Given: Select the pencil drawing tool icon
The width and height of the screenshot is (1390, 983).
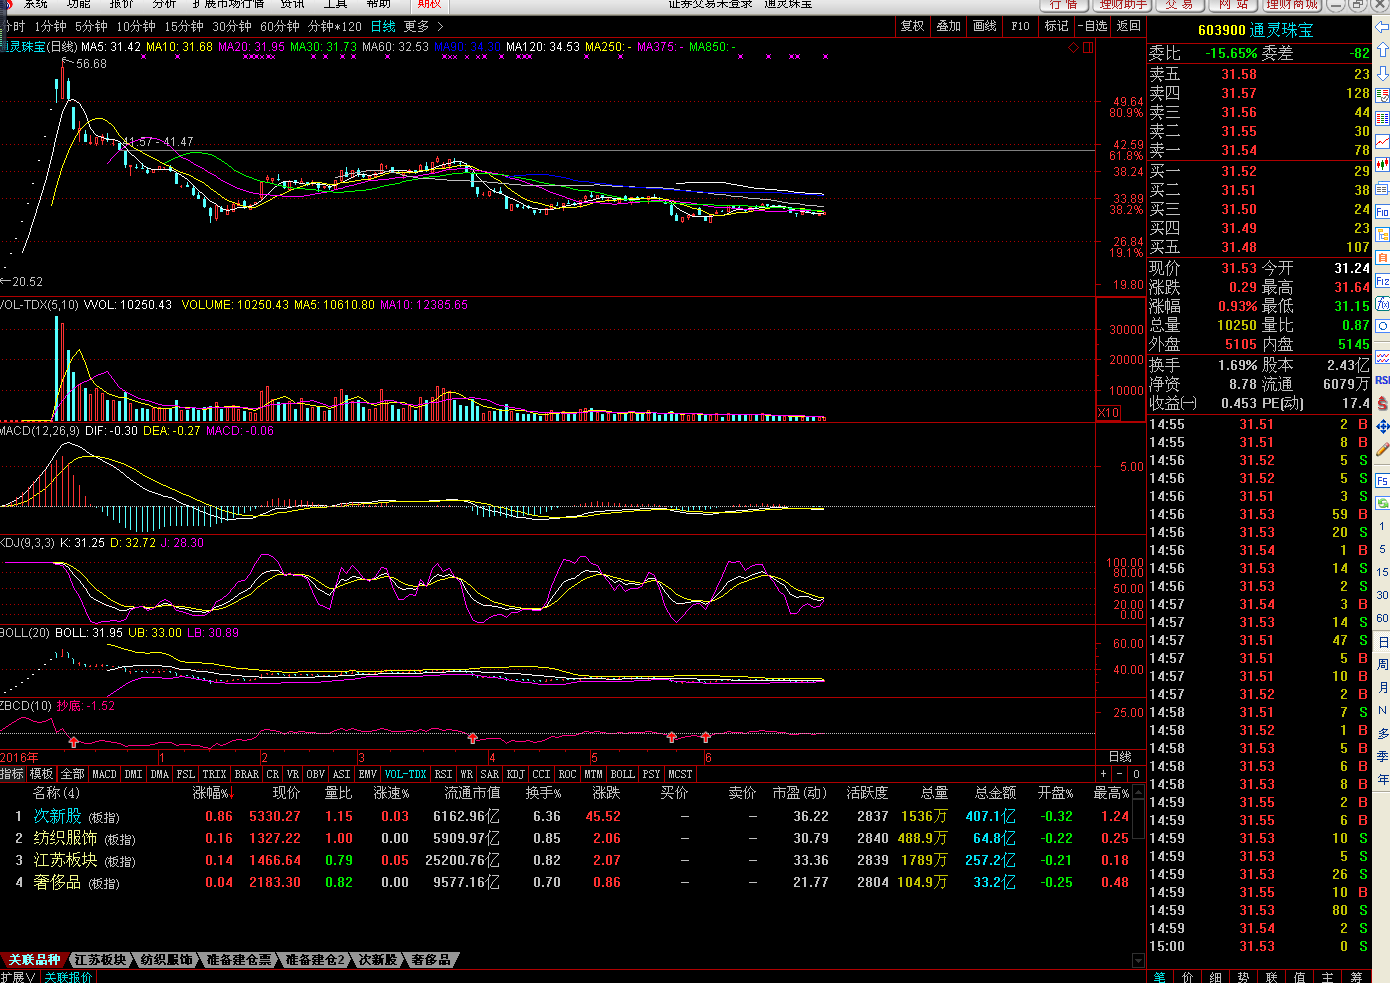Looking at the screenshot, I should pyautogui.click(x=1382, y=450).
